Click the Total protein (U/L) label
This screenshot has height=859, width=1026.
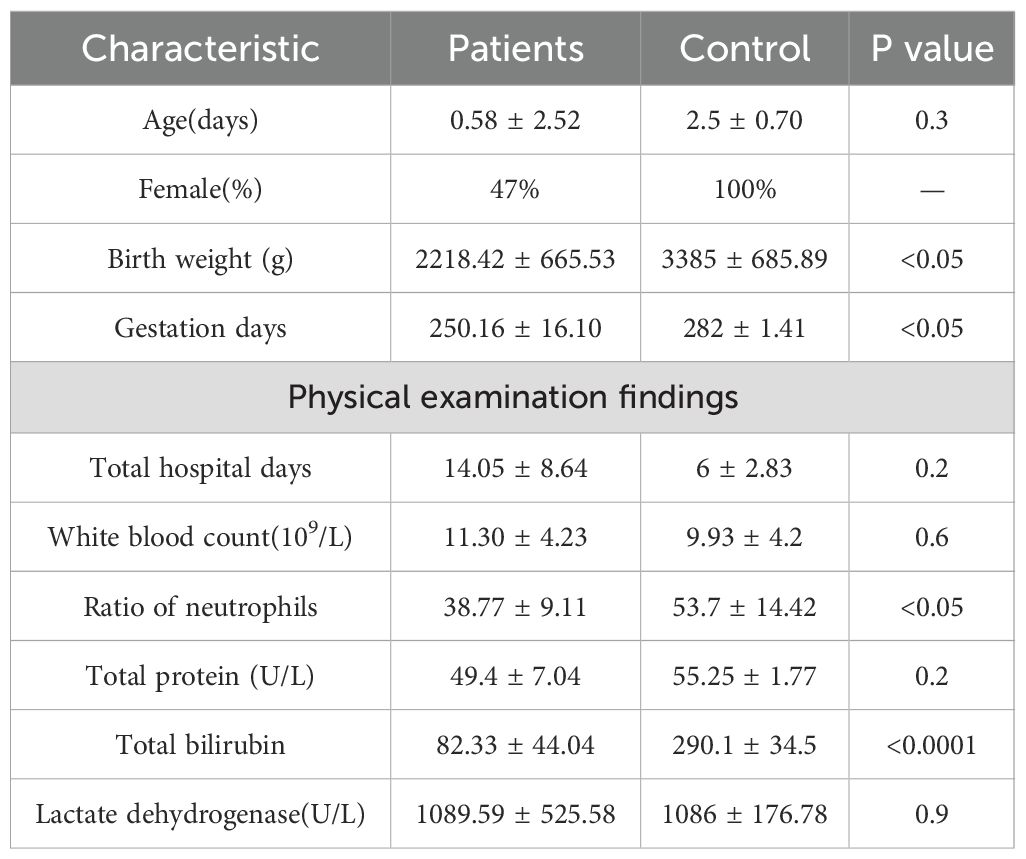(200, 676)
